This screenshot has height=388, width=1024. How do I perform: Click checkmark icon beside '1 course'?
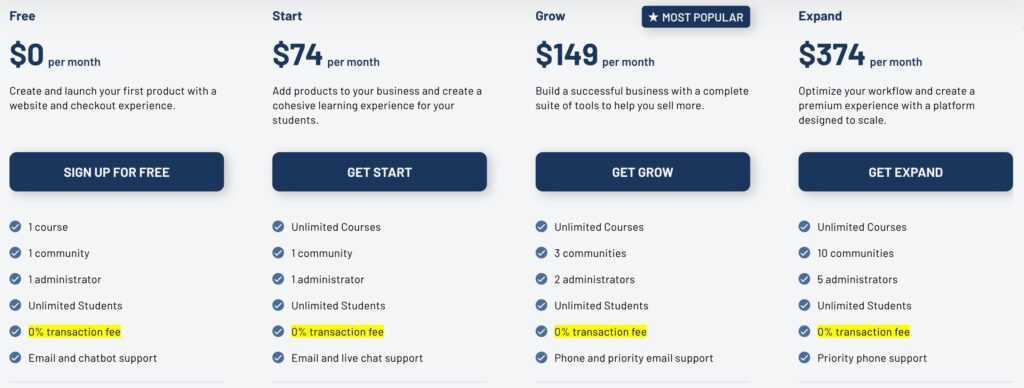[x=15, y=227]
